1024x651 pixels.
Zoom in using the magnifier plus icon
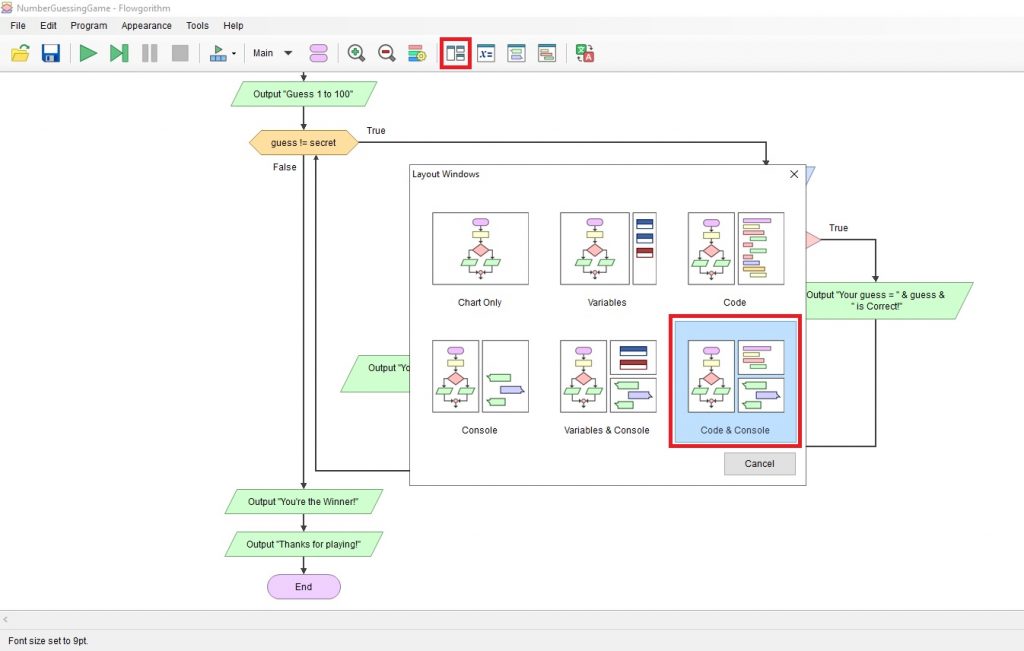[x=356, y=53]
